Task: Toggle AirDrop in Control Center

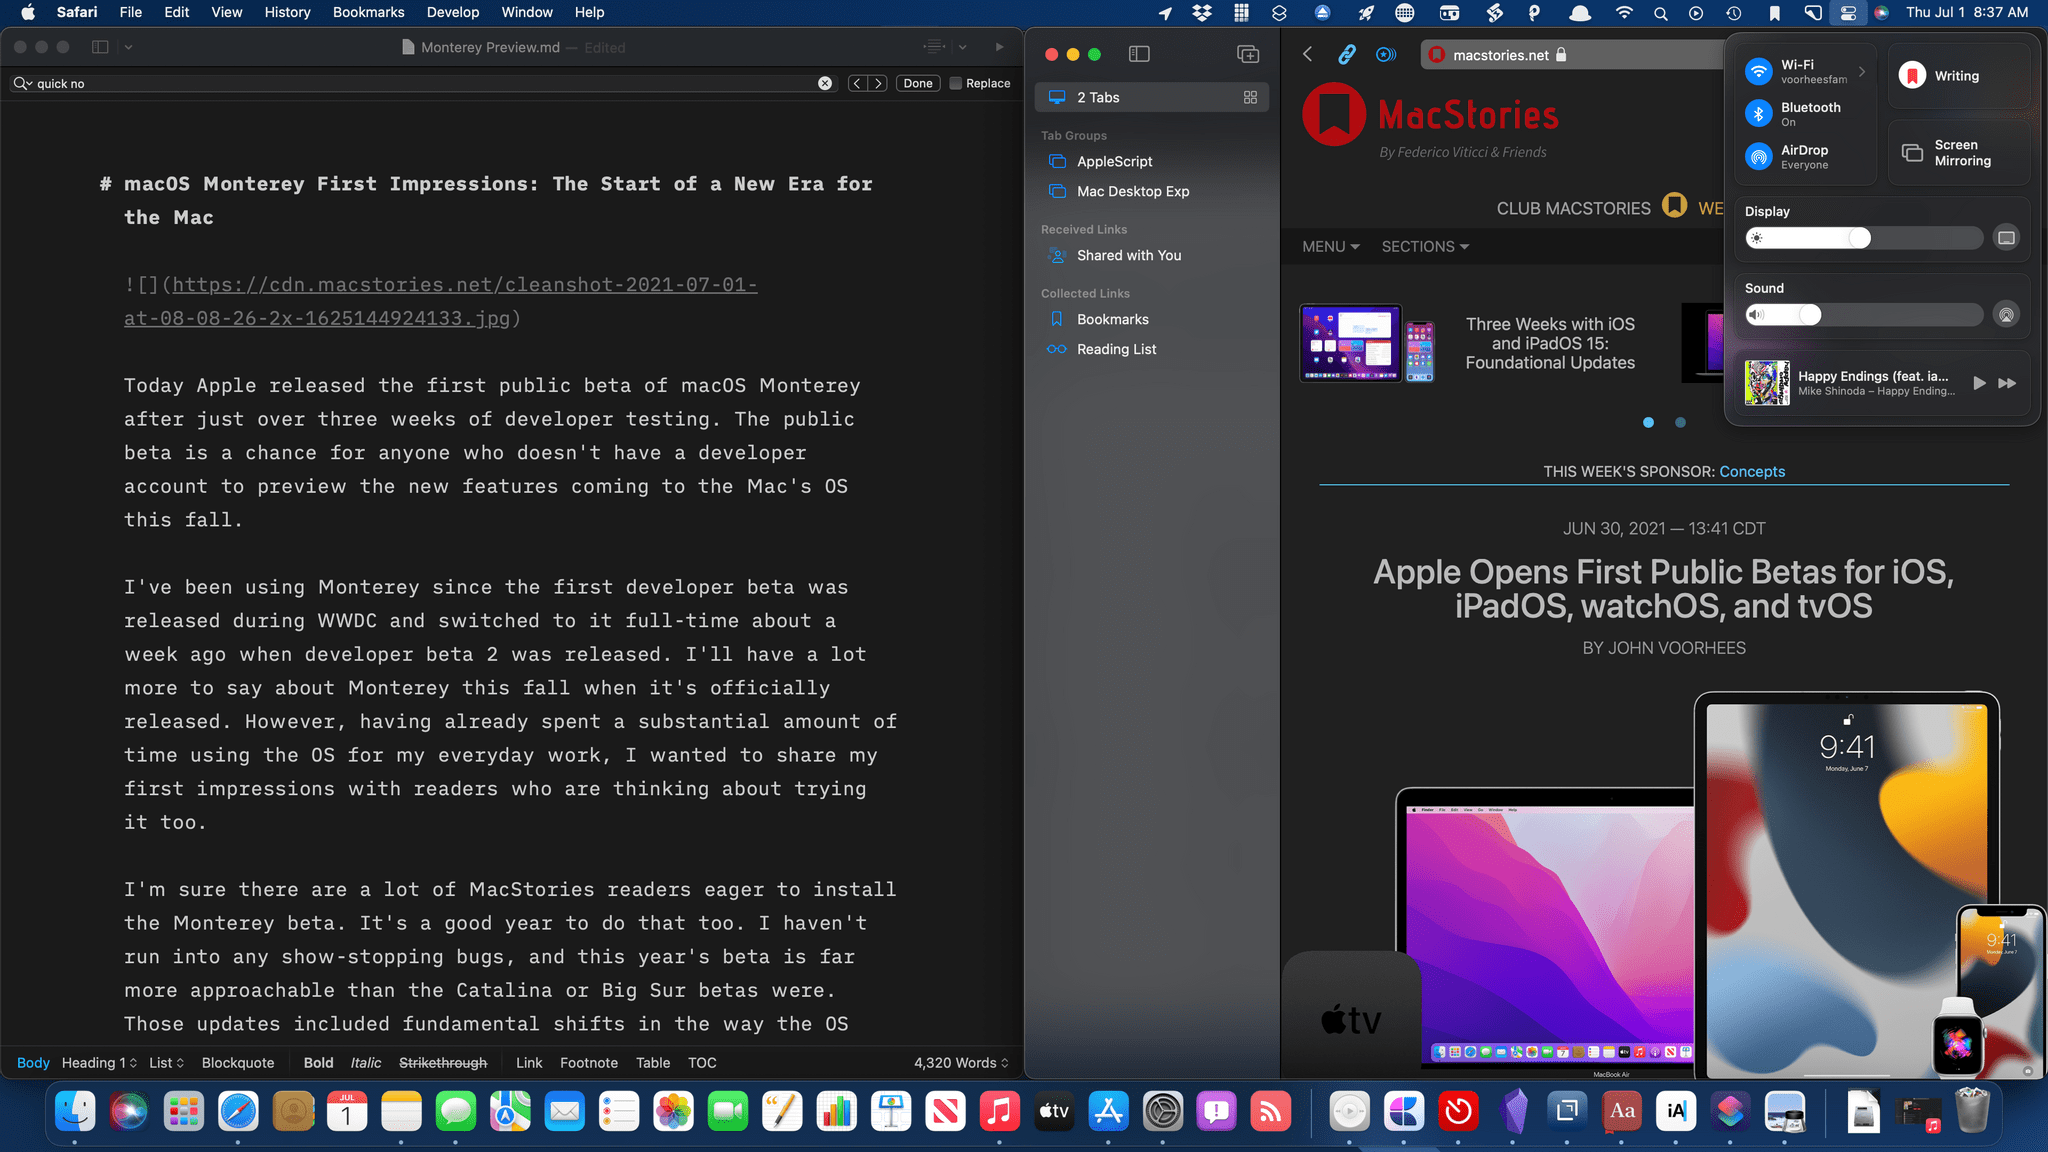Action: [1758, 157]
